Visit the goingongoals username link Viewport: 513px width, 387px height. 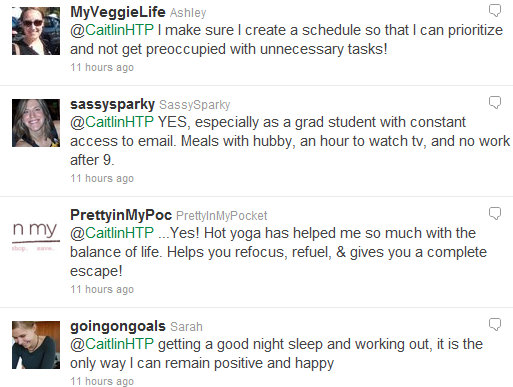click(x=118, y=326)
